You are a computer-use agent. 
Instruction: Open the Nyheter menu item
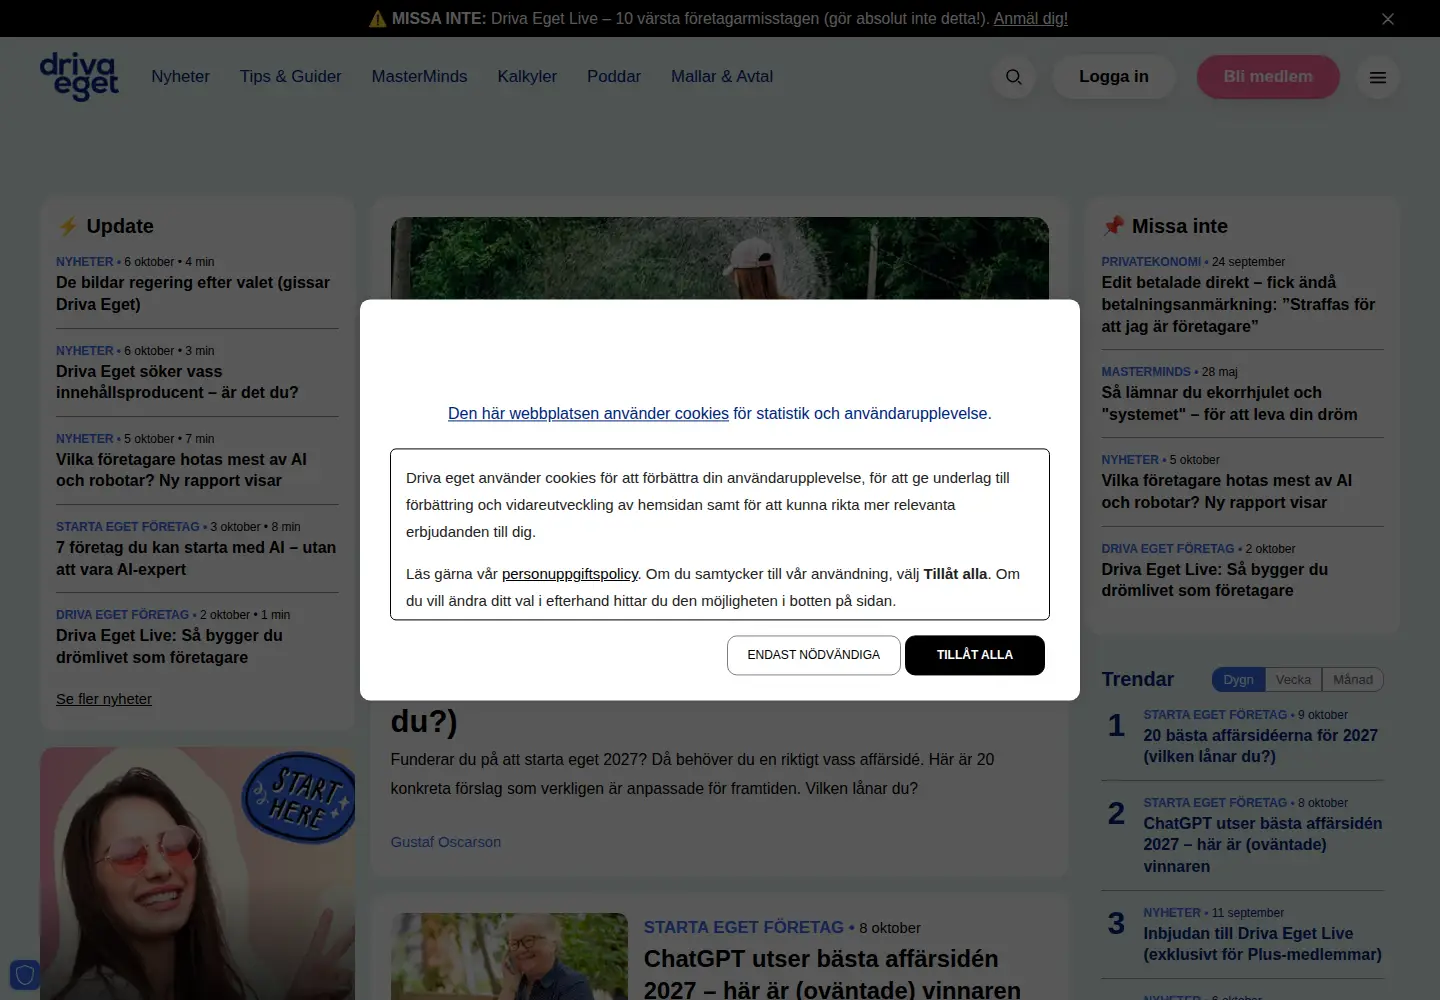pos(180,77)
